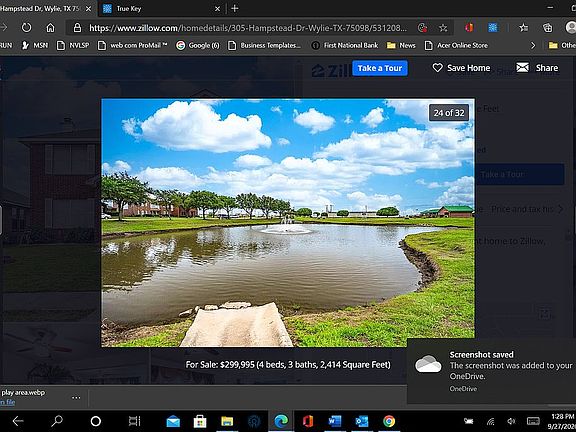
Task: Click the browser refresh icon
Action: [26, 28]
